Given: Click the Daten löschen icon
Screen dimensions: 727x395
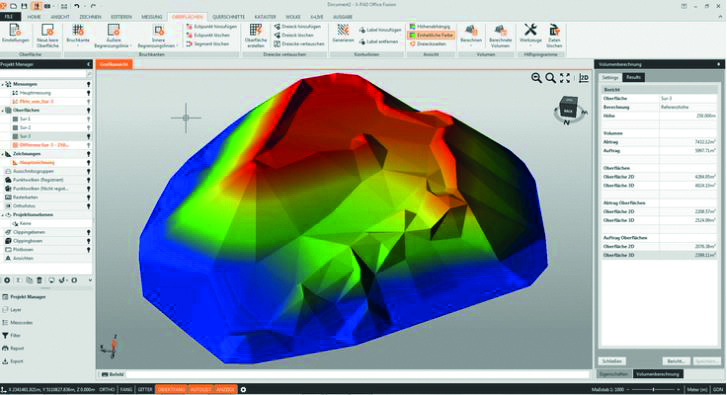Looking at the screenshot, I should click(x=554, y=34).
